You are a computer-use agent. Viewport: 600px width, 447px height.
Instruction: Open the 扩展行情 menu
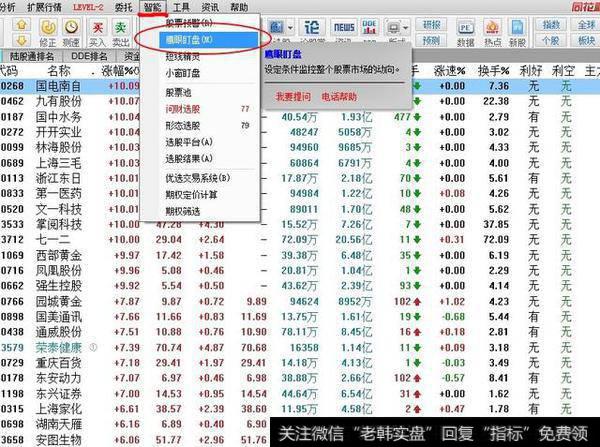click(44, 7)
